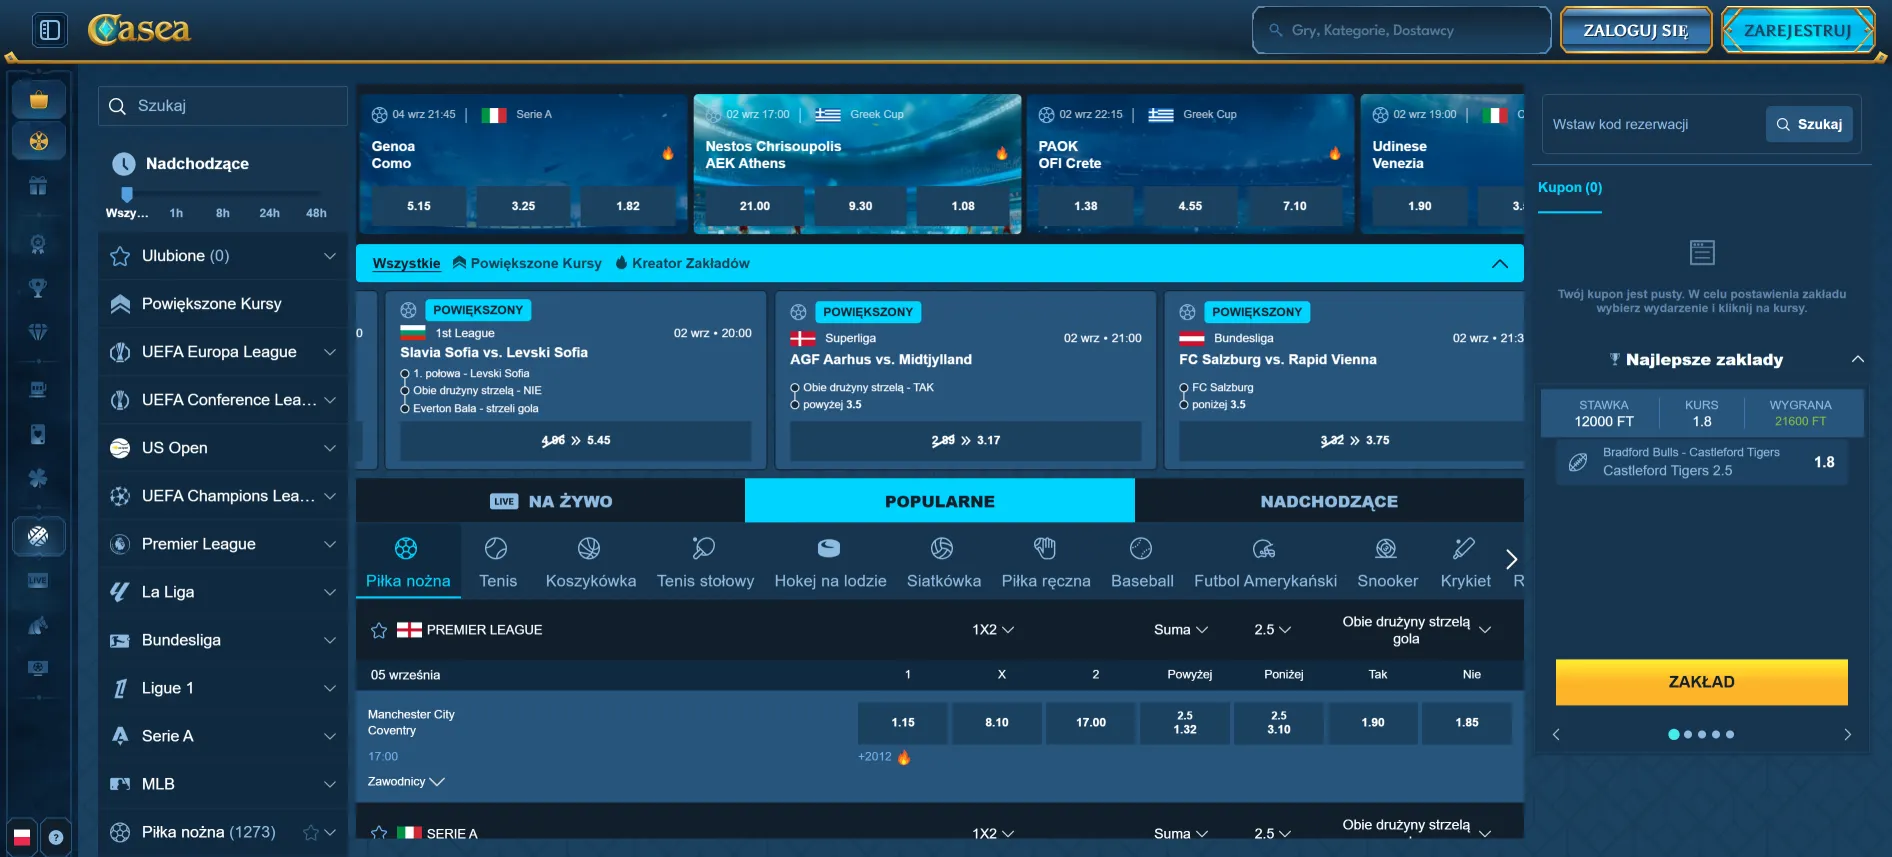The image size is (1892, 857).
Task: Select the Krykiet sport icon
Action: [1465, 562]
